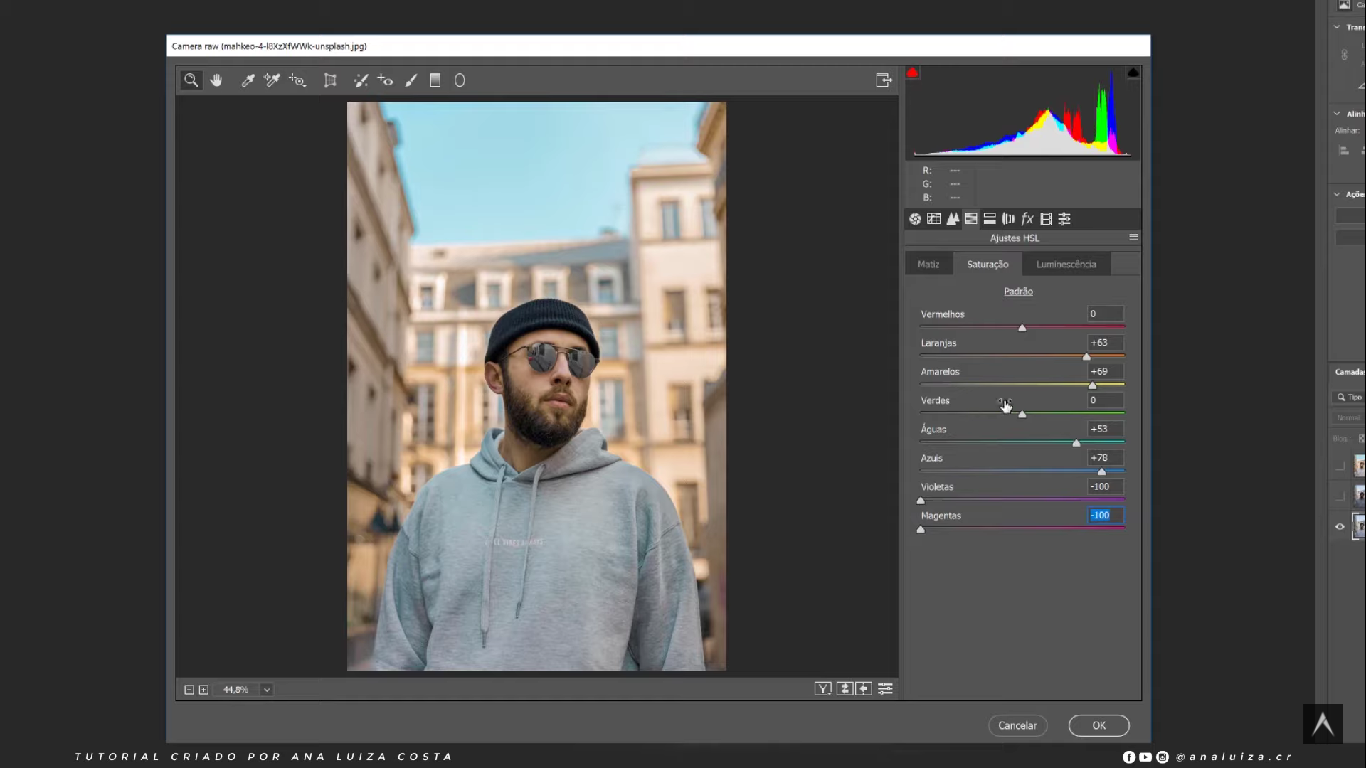Screen dimensions: 1366x768
Task: Open the Effects fx panel
Action: (x=1027, y=219)
